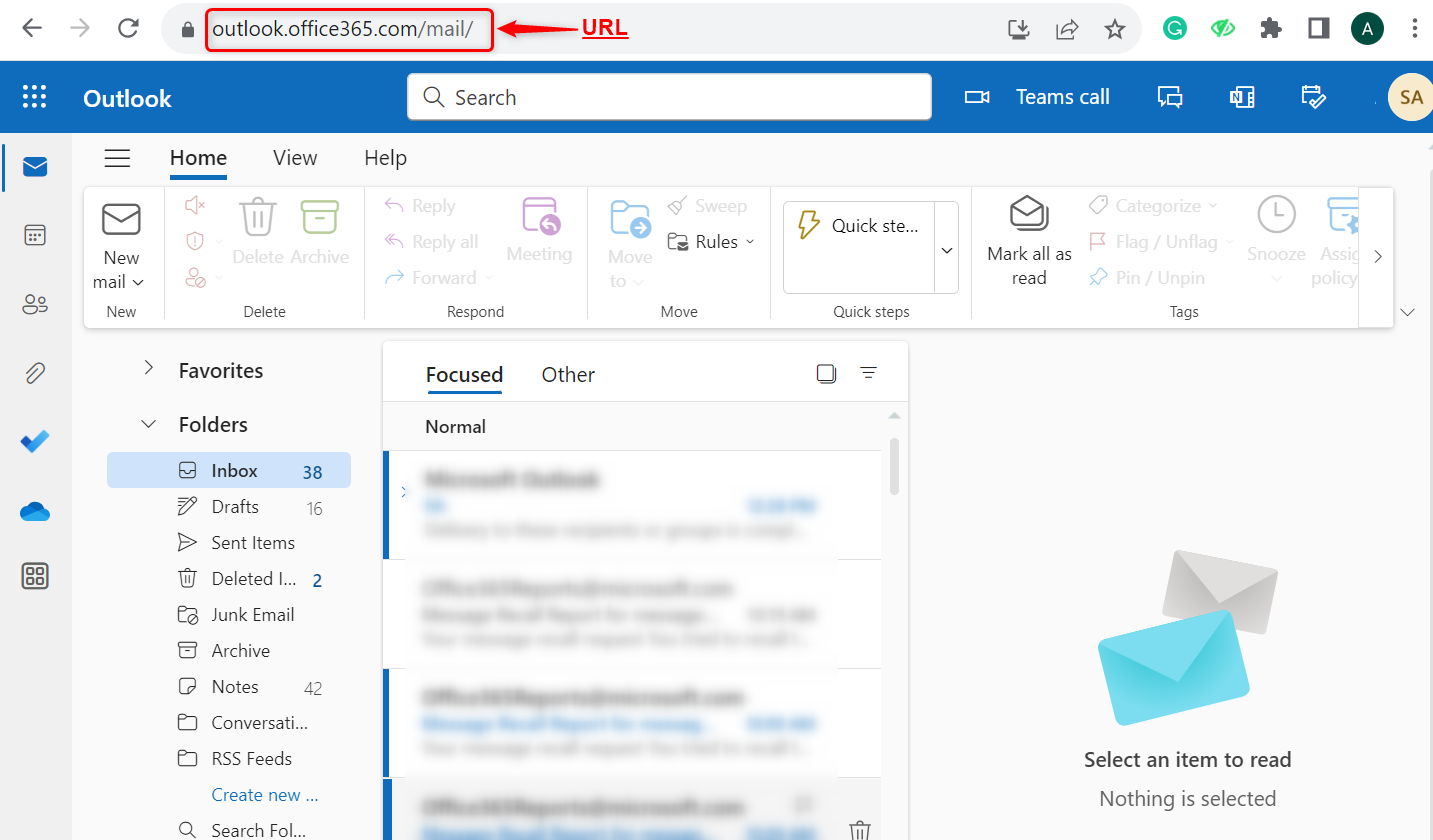Go back with the browser back arrow
The height and width of the screenshot is (840, 1433).
click(32, 29)
